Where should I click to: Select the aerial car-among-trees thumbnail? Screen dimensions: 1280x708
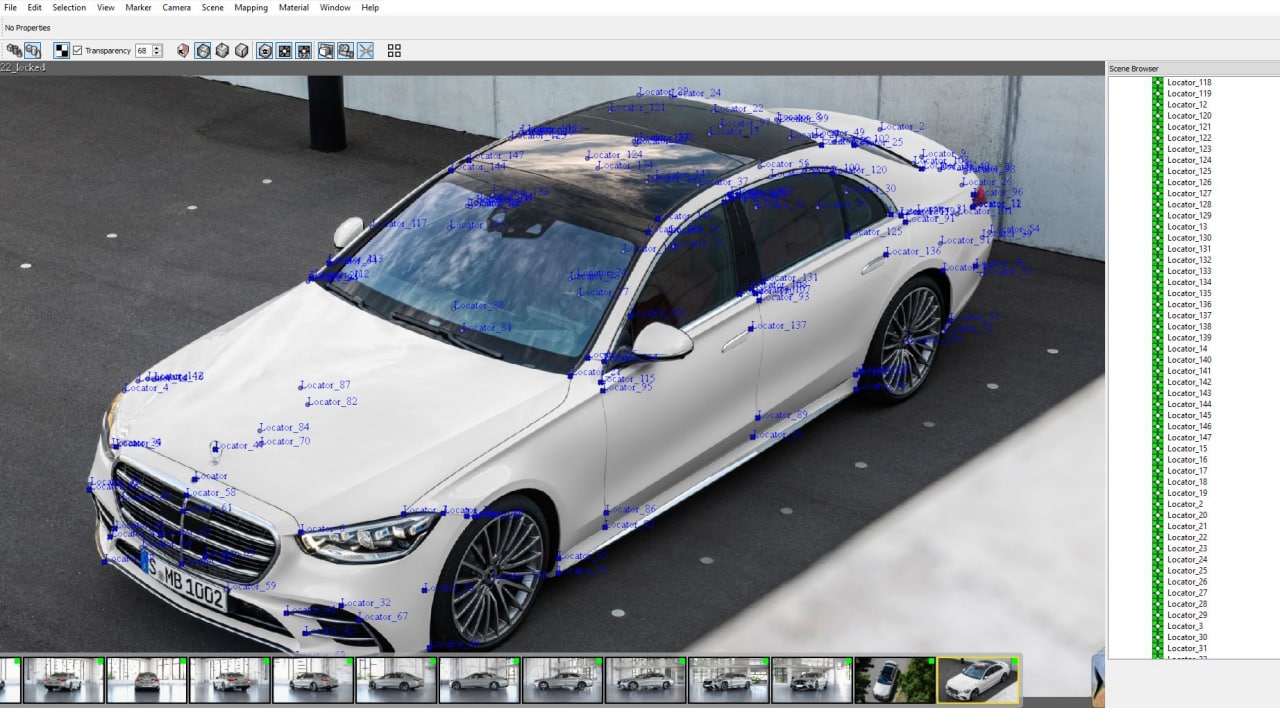point(895,680)
